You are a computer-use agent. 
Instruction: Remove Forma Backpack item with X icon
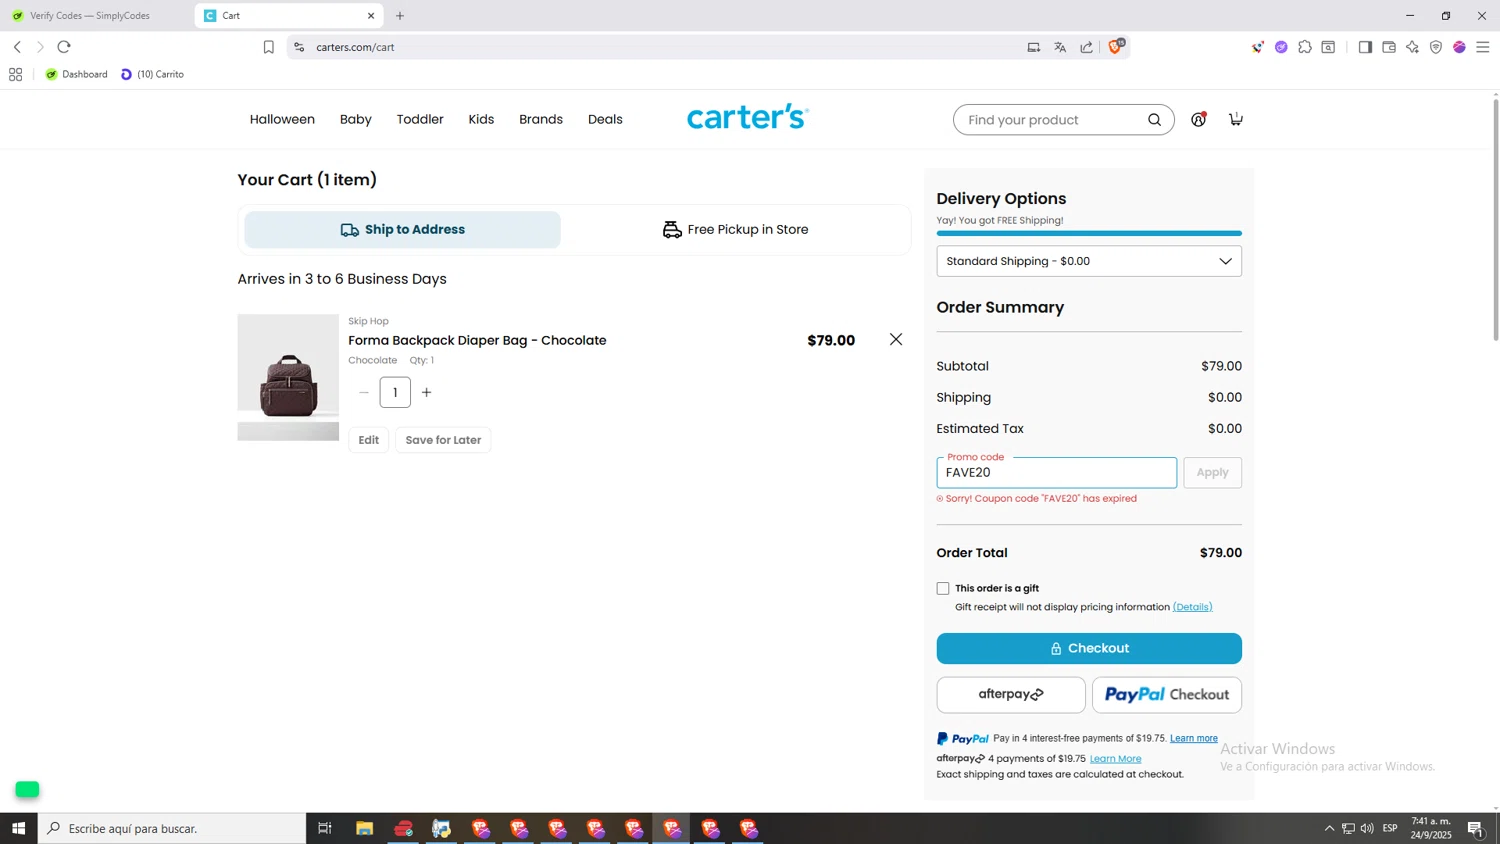(x=896, y=340)
